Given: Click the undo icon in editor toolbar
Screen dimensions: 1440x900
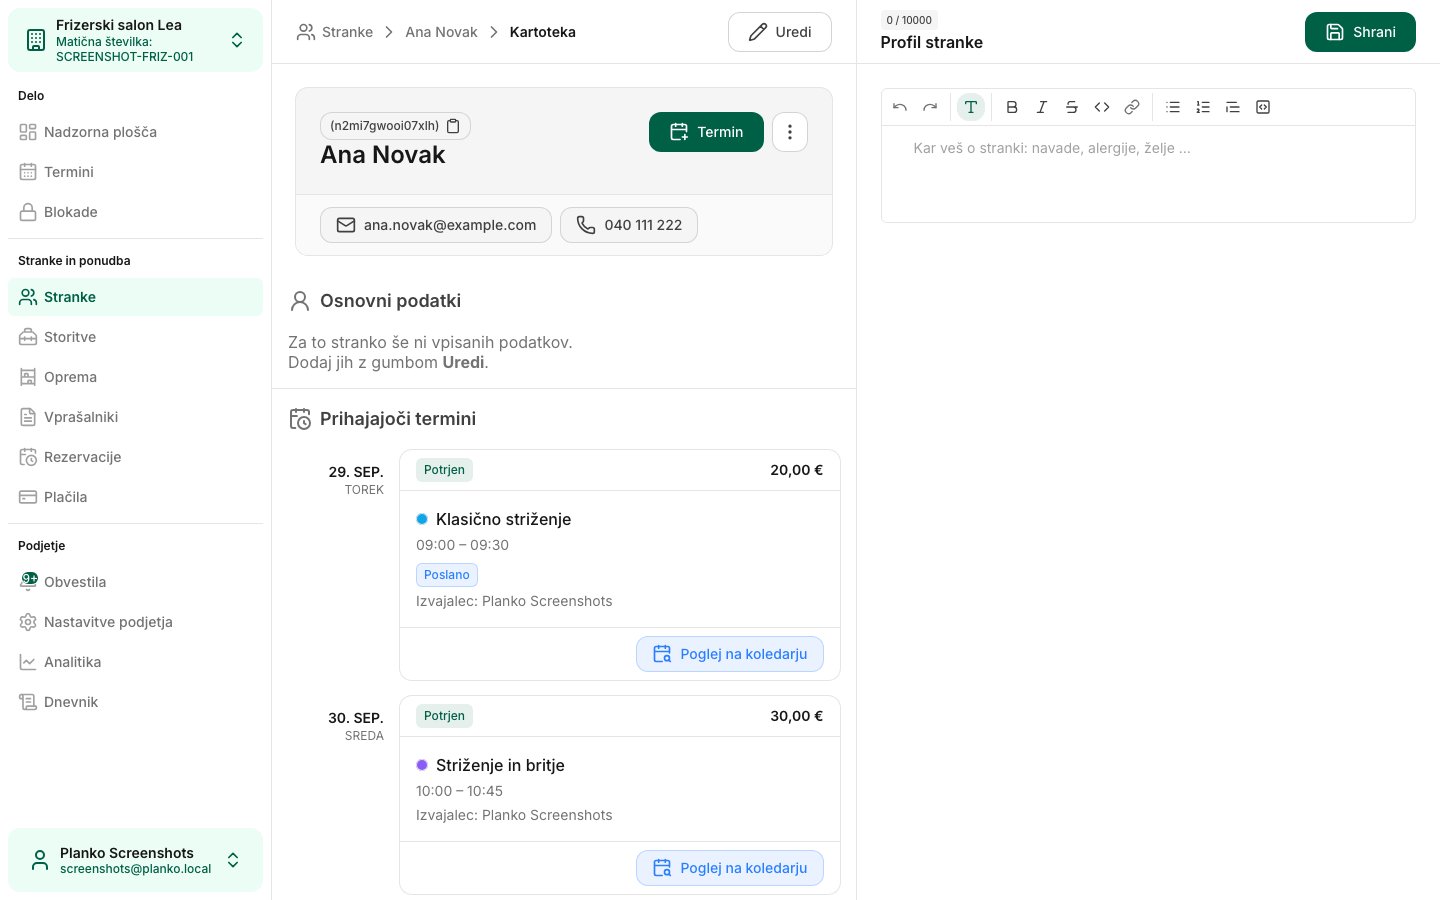Looking at the screenshot, I should pyautogui.click(x=900, y=107).
